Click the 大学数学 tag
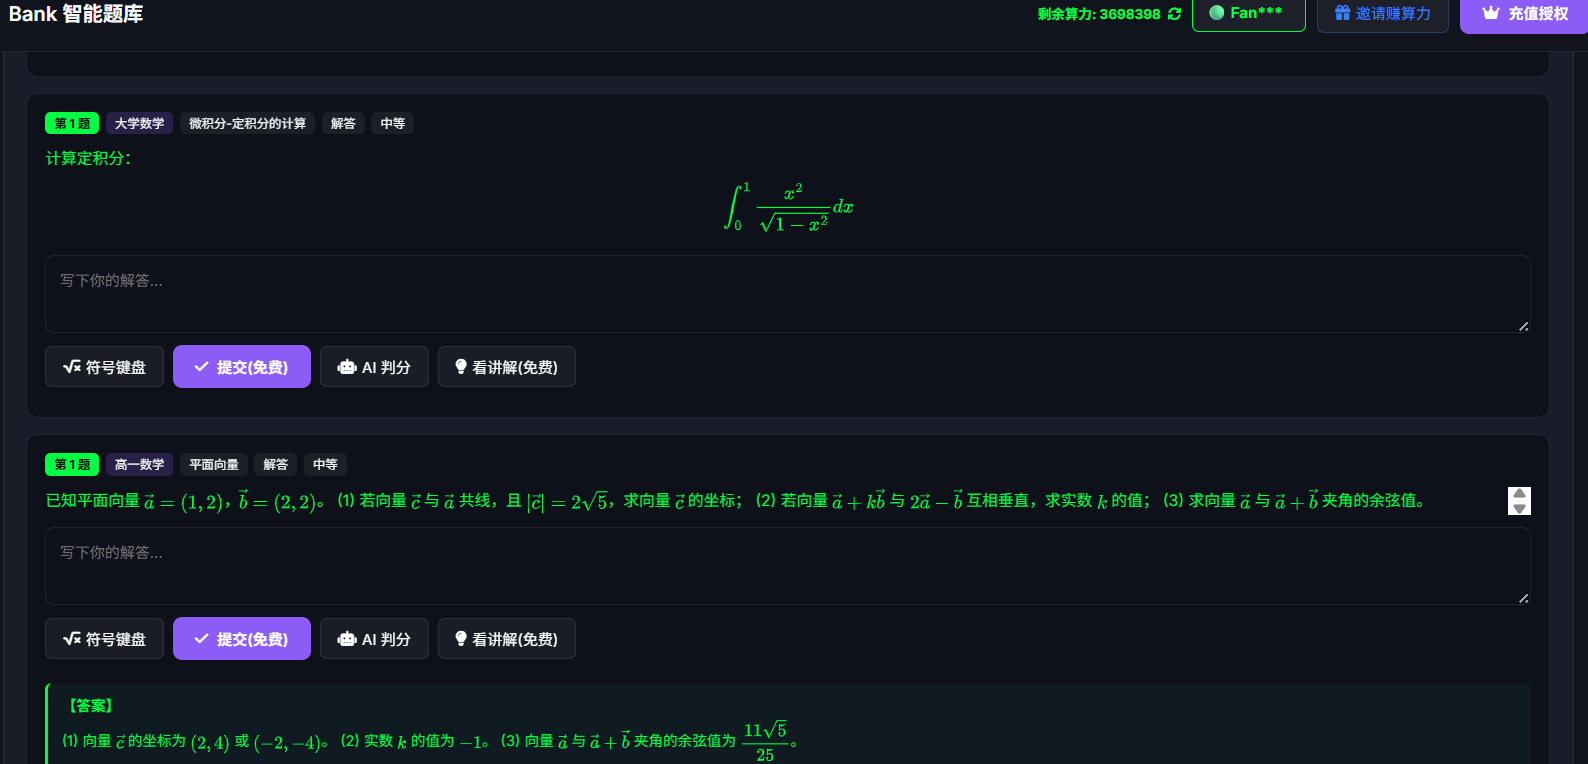 point(139,123)
